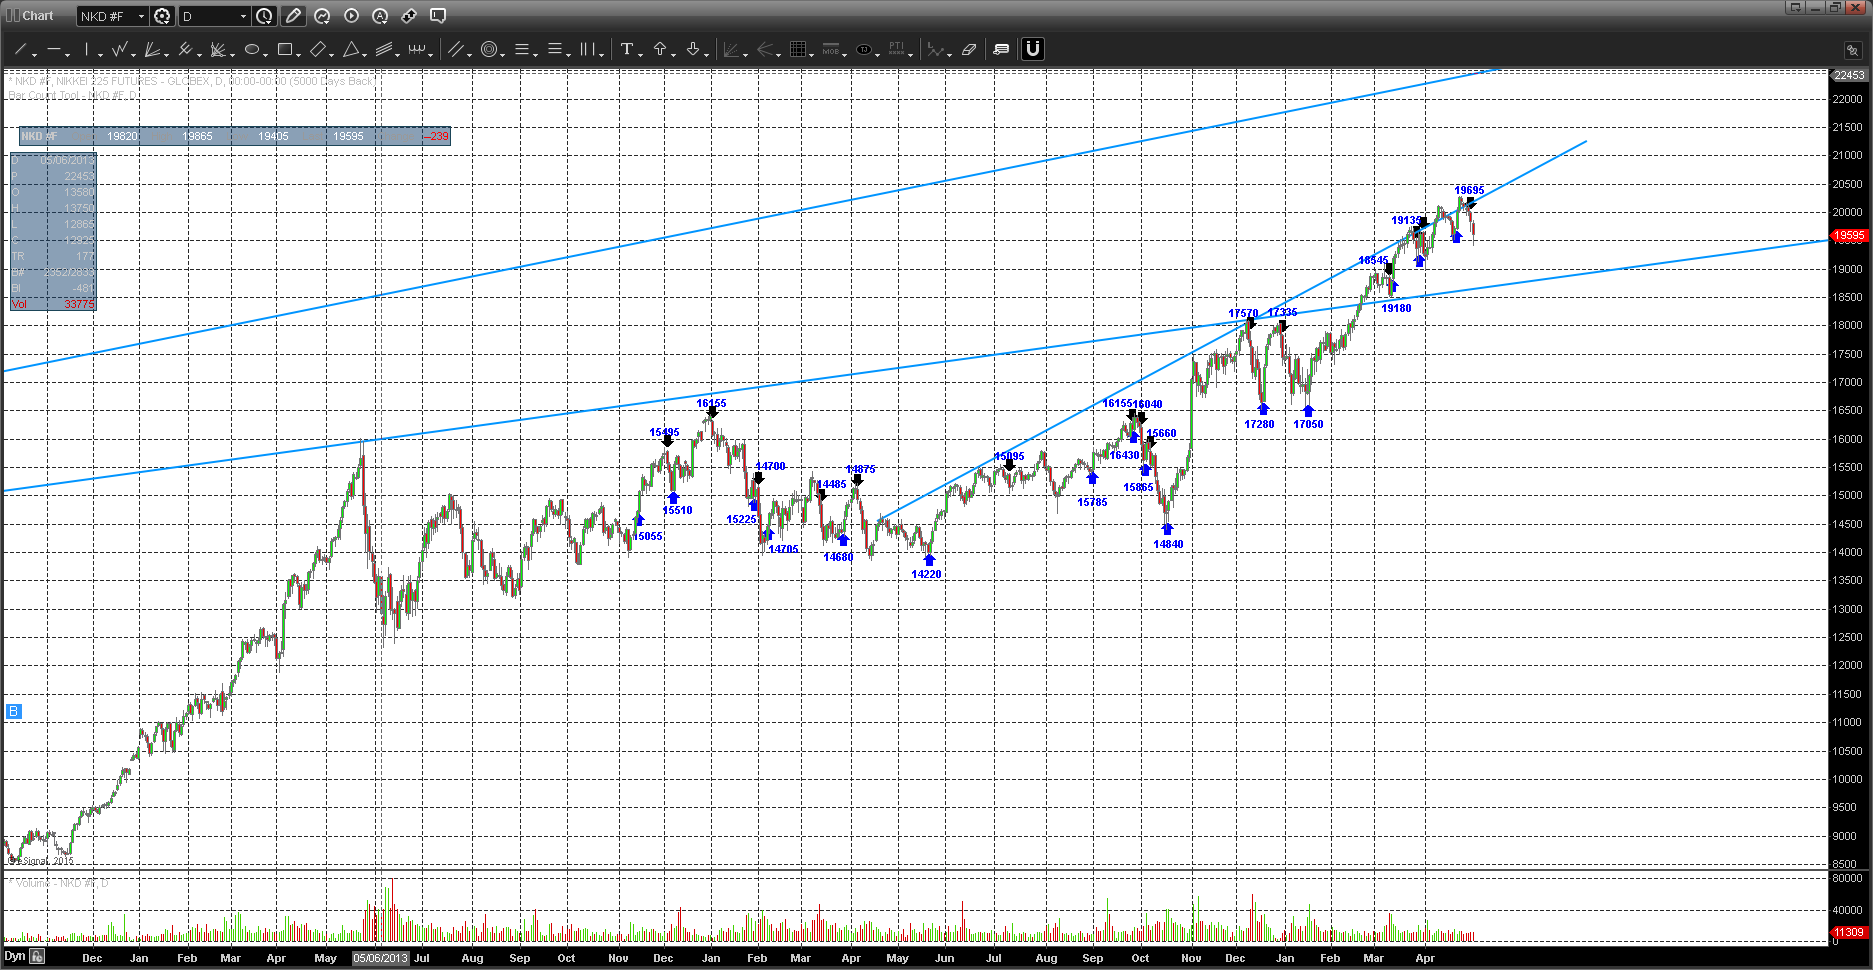Toggle the magnet snap mode button
Screen dimensions: 1873x970
1033,49
